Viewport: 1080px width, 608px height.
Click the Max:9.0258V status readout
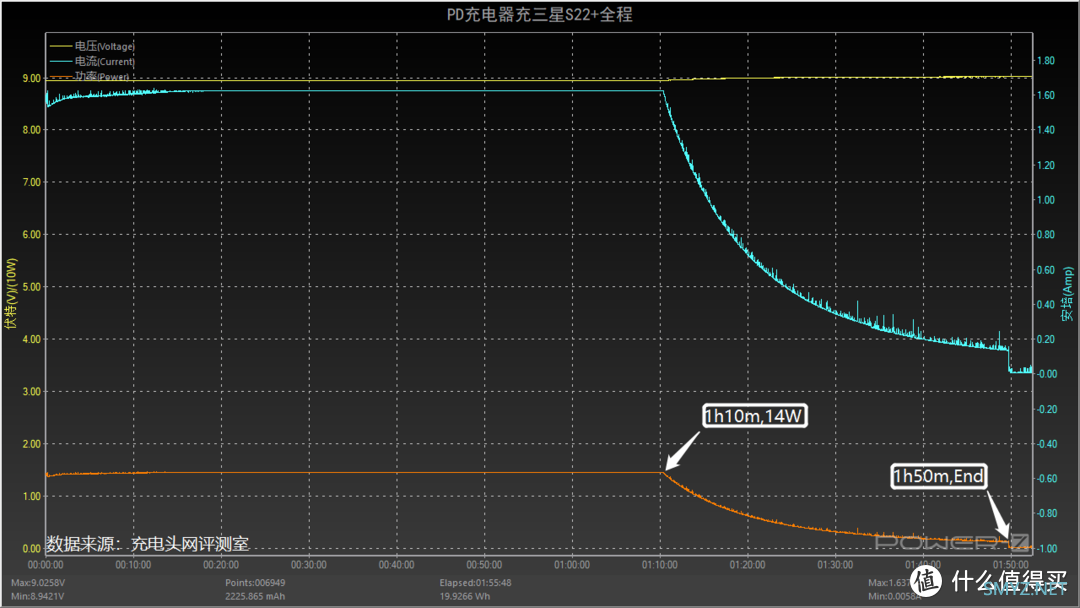coord(38,583)
